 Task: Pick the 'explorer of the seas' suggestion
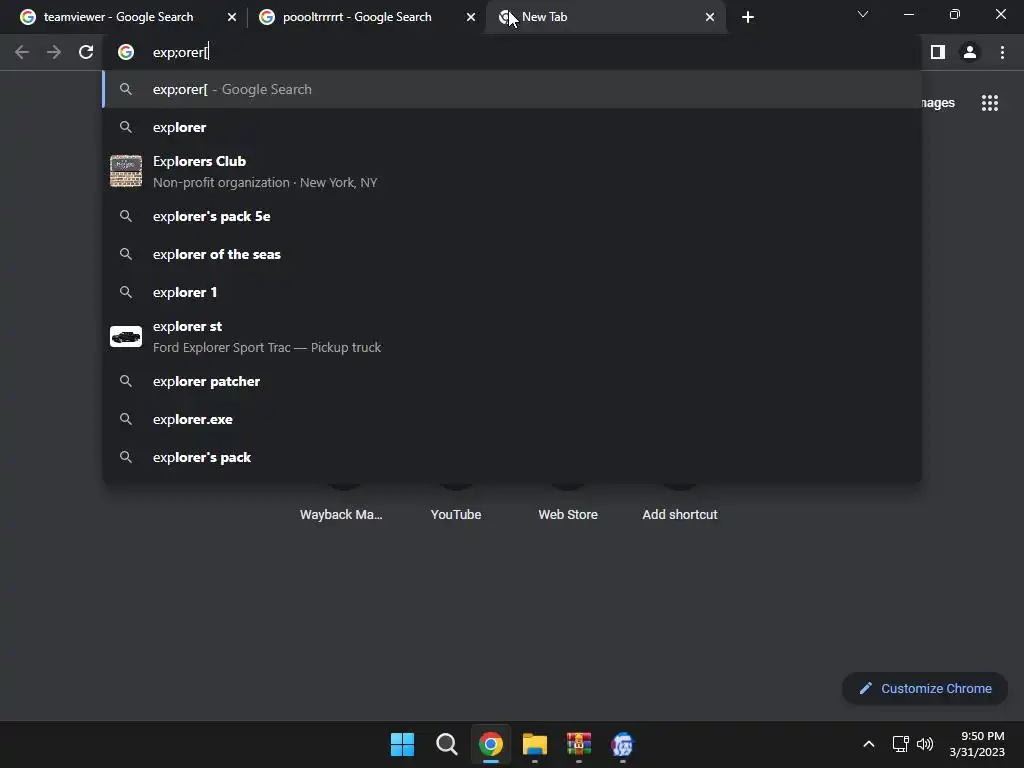tap(512, 254)
